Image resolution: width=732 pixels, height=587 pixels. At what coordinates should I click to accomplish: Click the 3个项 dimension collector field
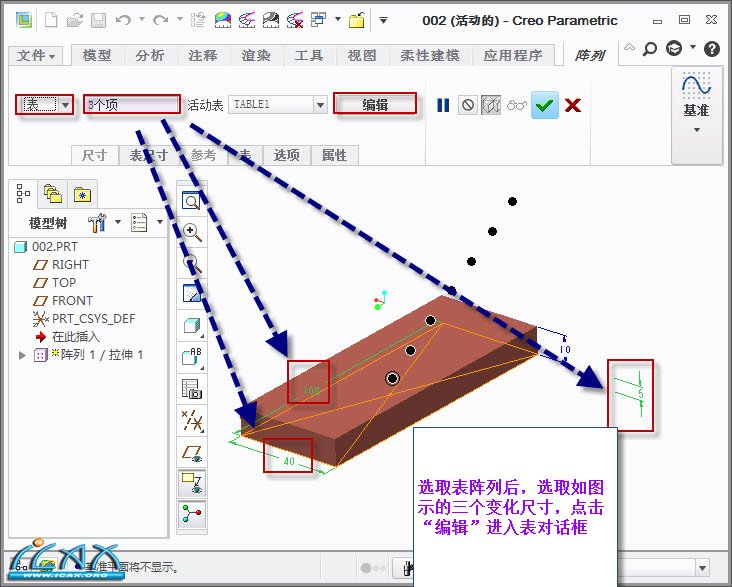[x=132, y=104]
